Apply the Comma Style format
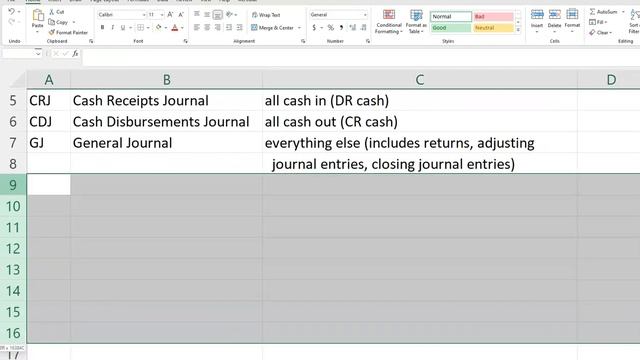 coord(341,28)
